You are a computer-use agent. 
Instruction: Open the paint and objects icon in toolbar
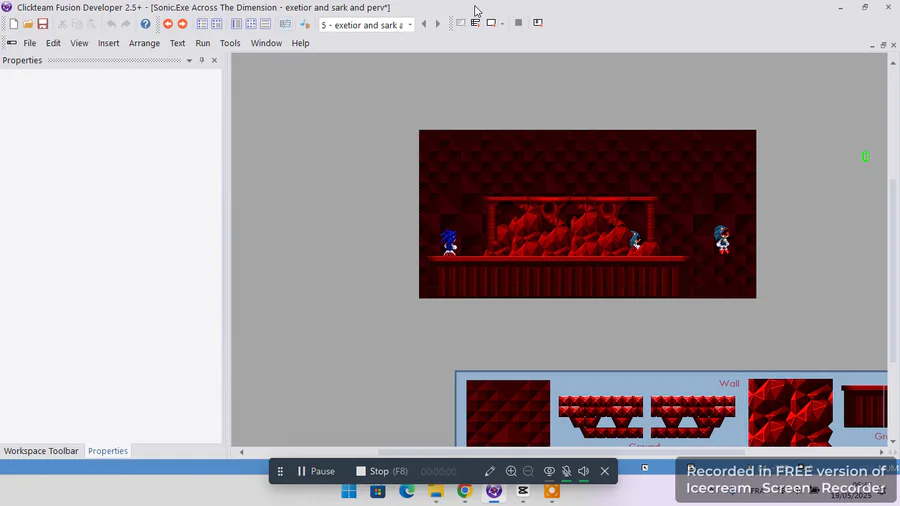coord(305,24)
